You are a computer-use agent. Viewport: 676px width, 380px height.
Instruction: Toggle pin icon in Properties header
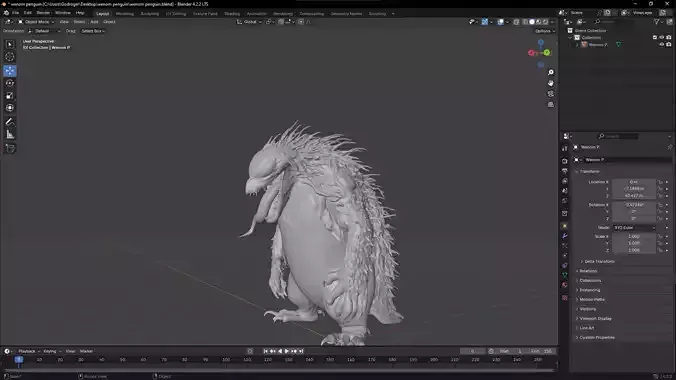670,147
